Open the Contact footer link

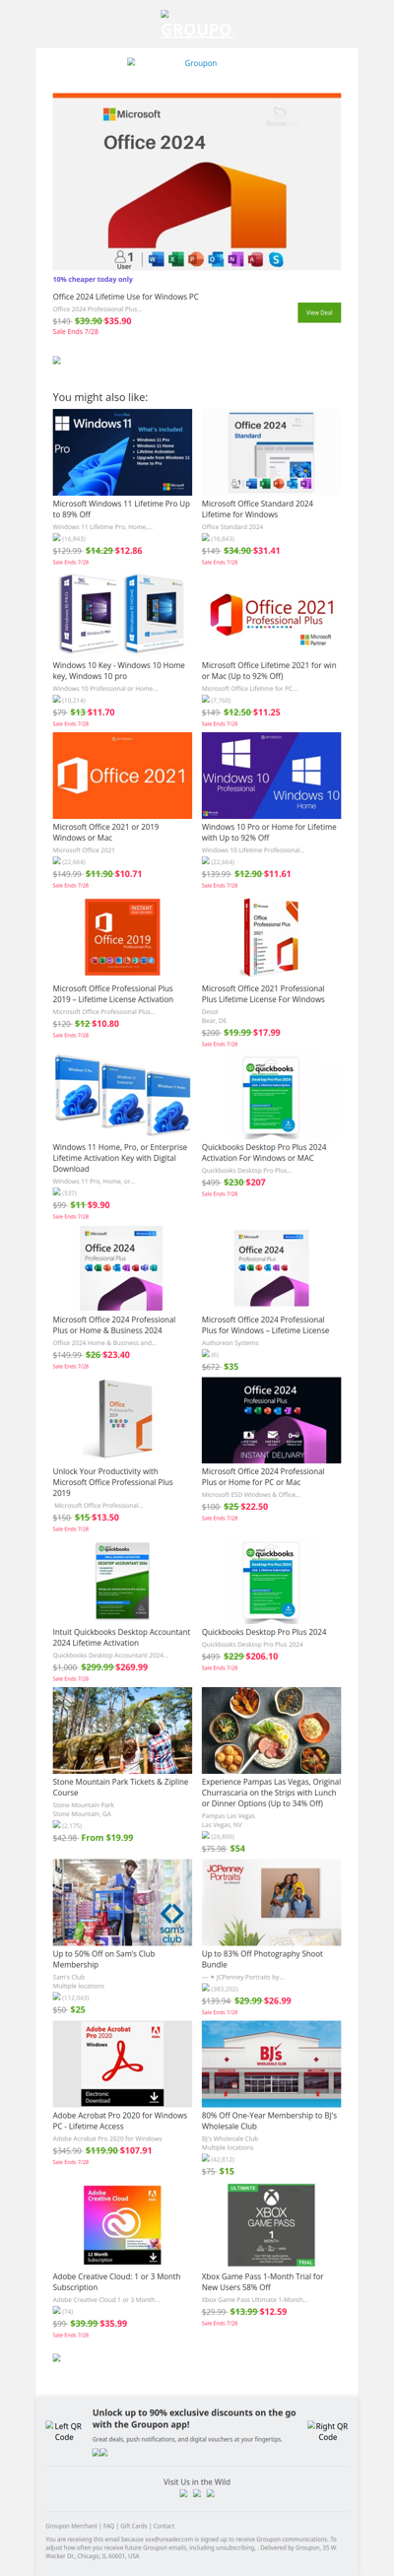[x=164, y=2526]
